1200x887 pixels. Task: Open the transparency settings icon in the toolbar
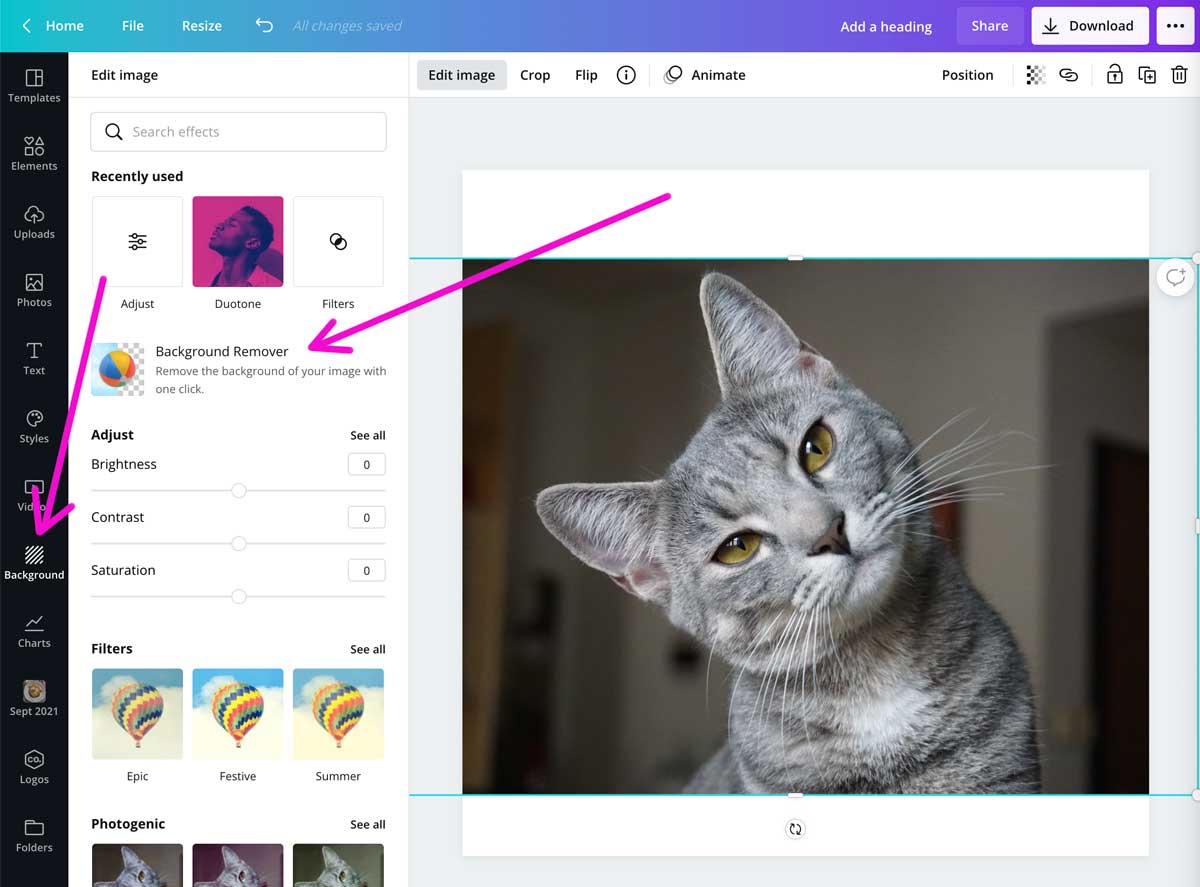[1035, 75]
